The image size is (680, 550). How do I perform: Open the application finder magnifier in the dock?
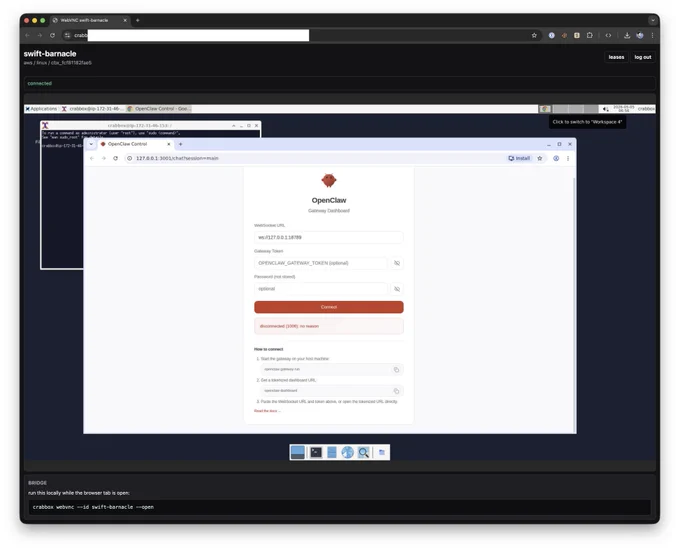pyautogui.click(x=363, y=452)
